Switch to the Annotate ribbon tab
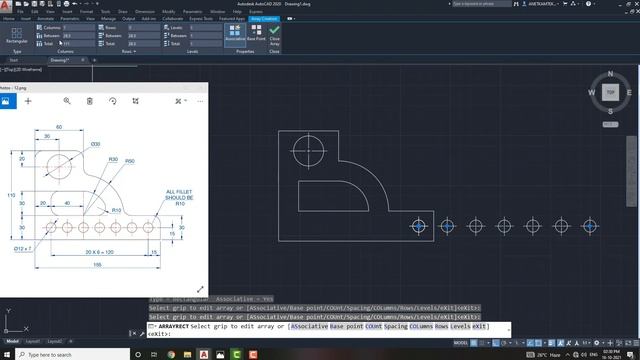Screen dimensions: 640x360 click(46, 19)
